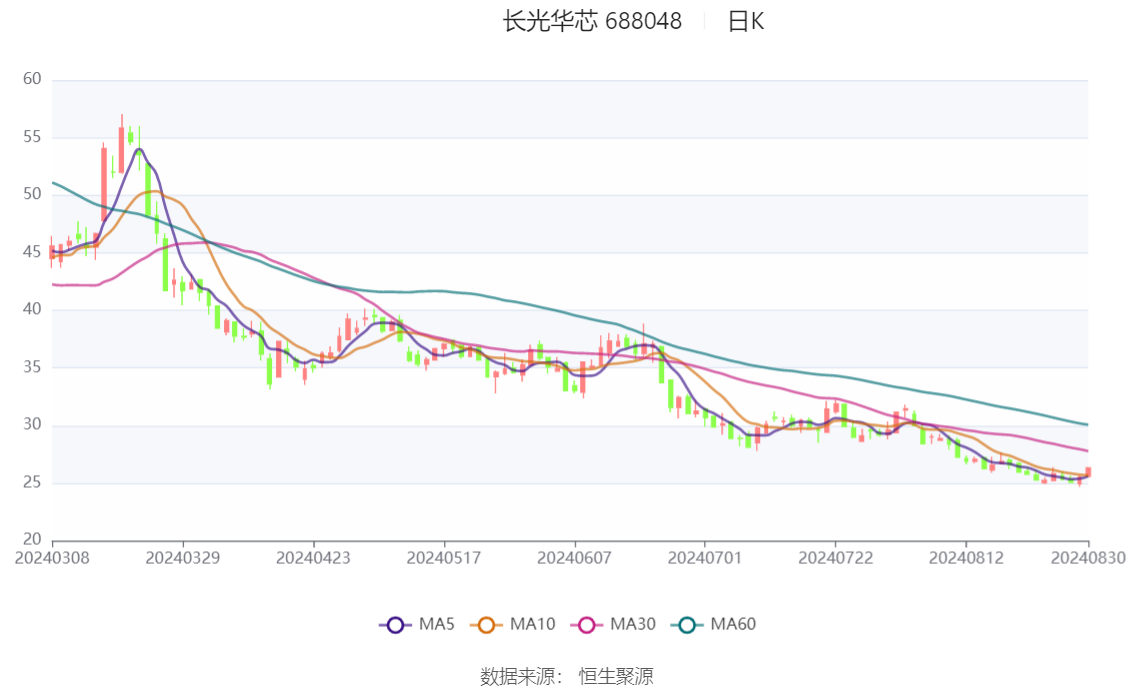
Task: Click x-axis date label 20240517
Action: click(x=444, y=558)
